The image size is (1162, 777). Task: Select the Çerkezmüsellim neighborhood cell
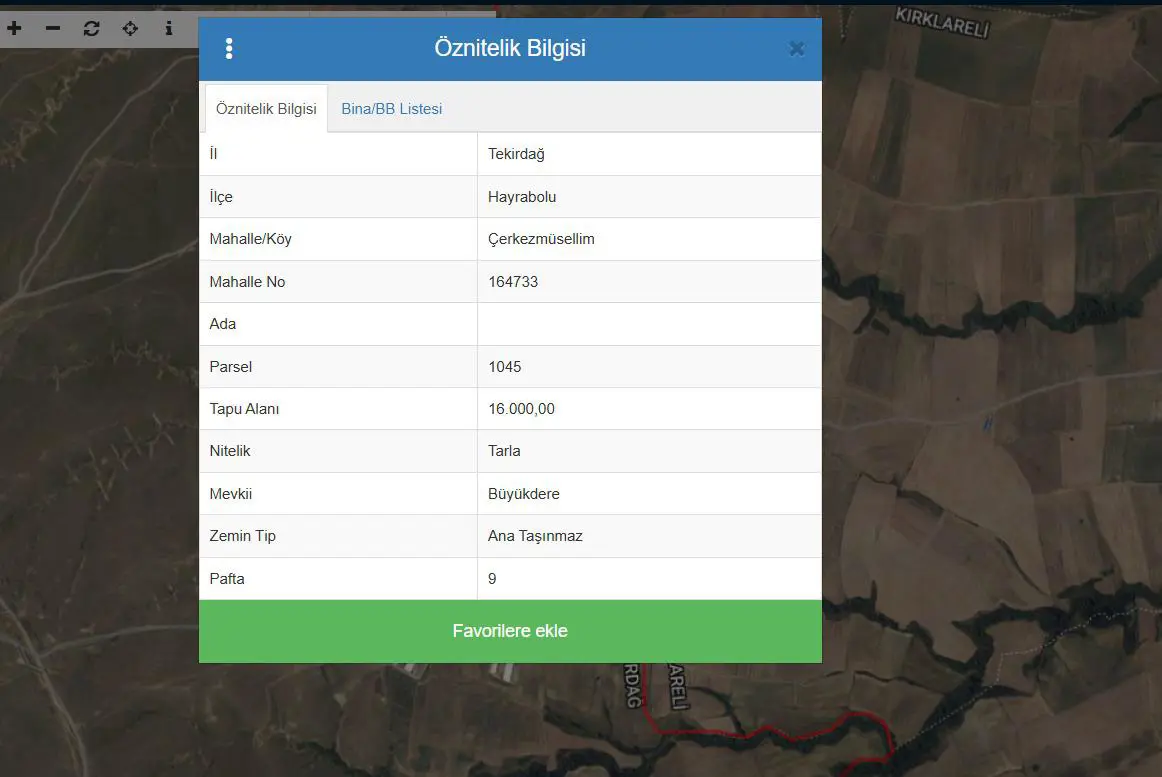(649, 239)
